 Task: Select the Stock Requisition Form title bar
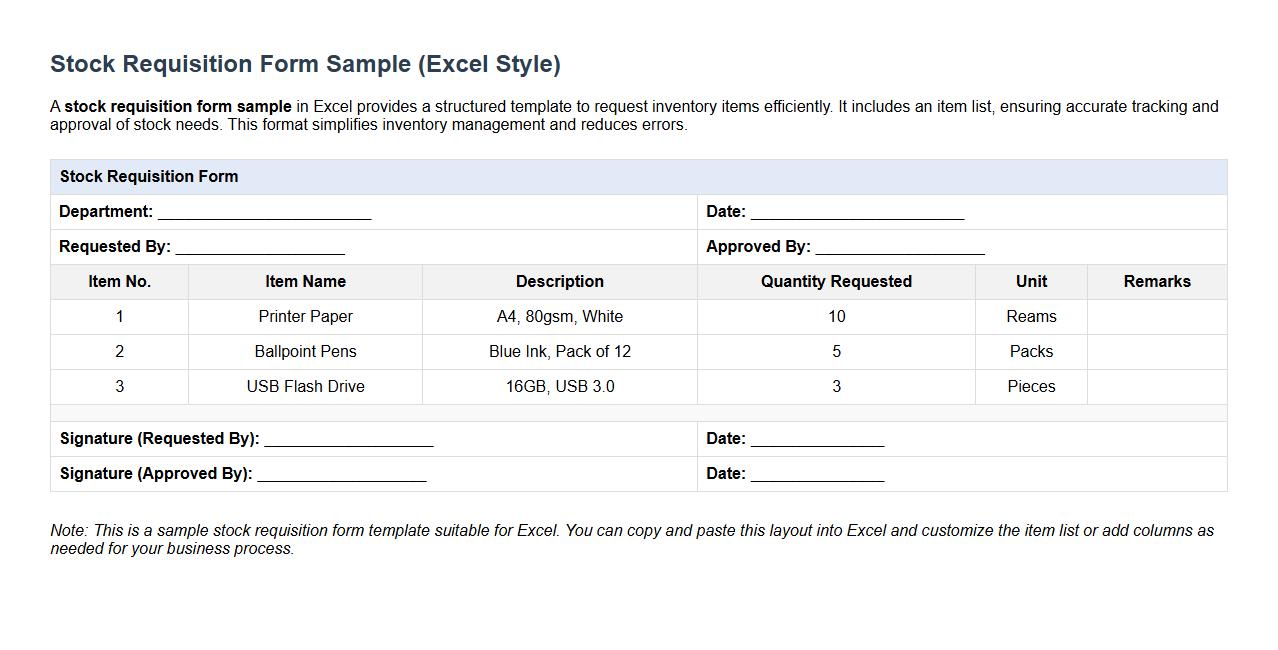[x=148, y=176]
